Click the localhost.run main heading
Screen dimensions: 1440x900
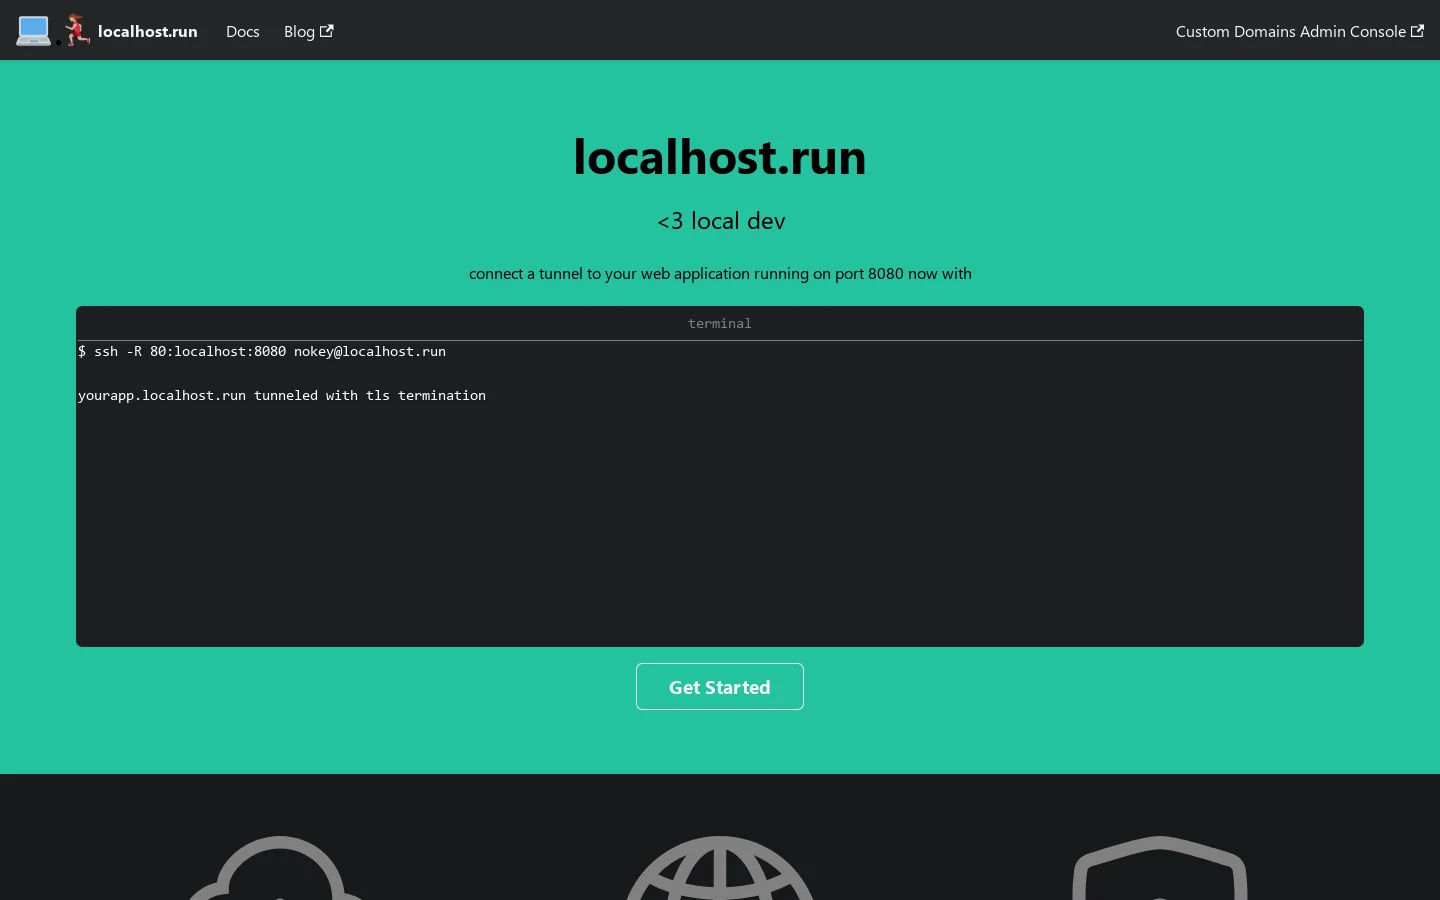(x=720, y=157)
